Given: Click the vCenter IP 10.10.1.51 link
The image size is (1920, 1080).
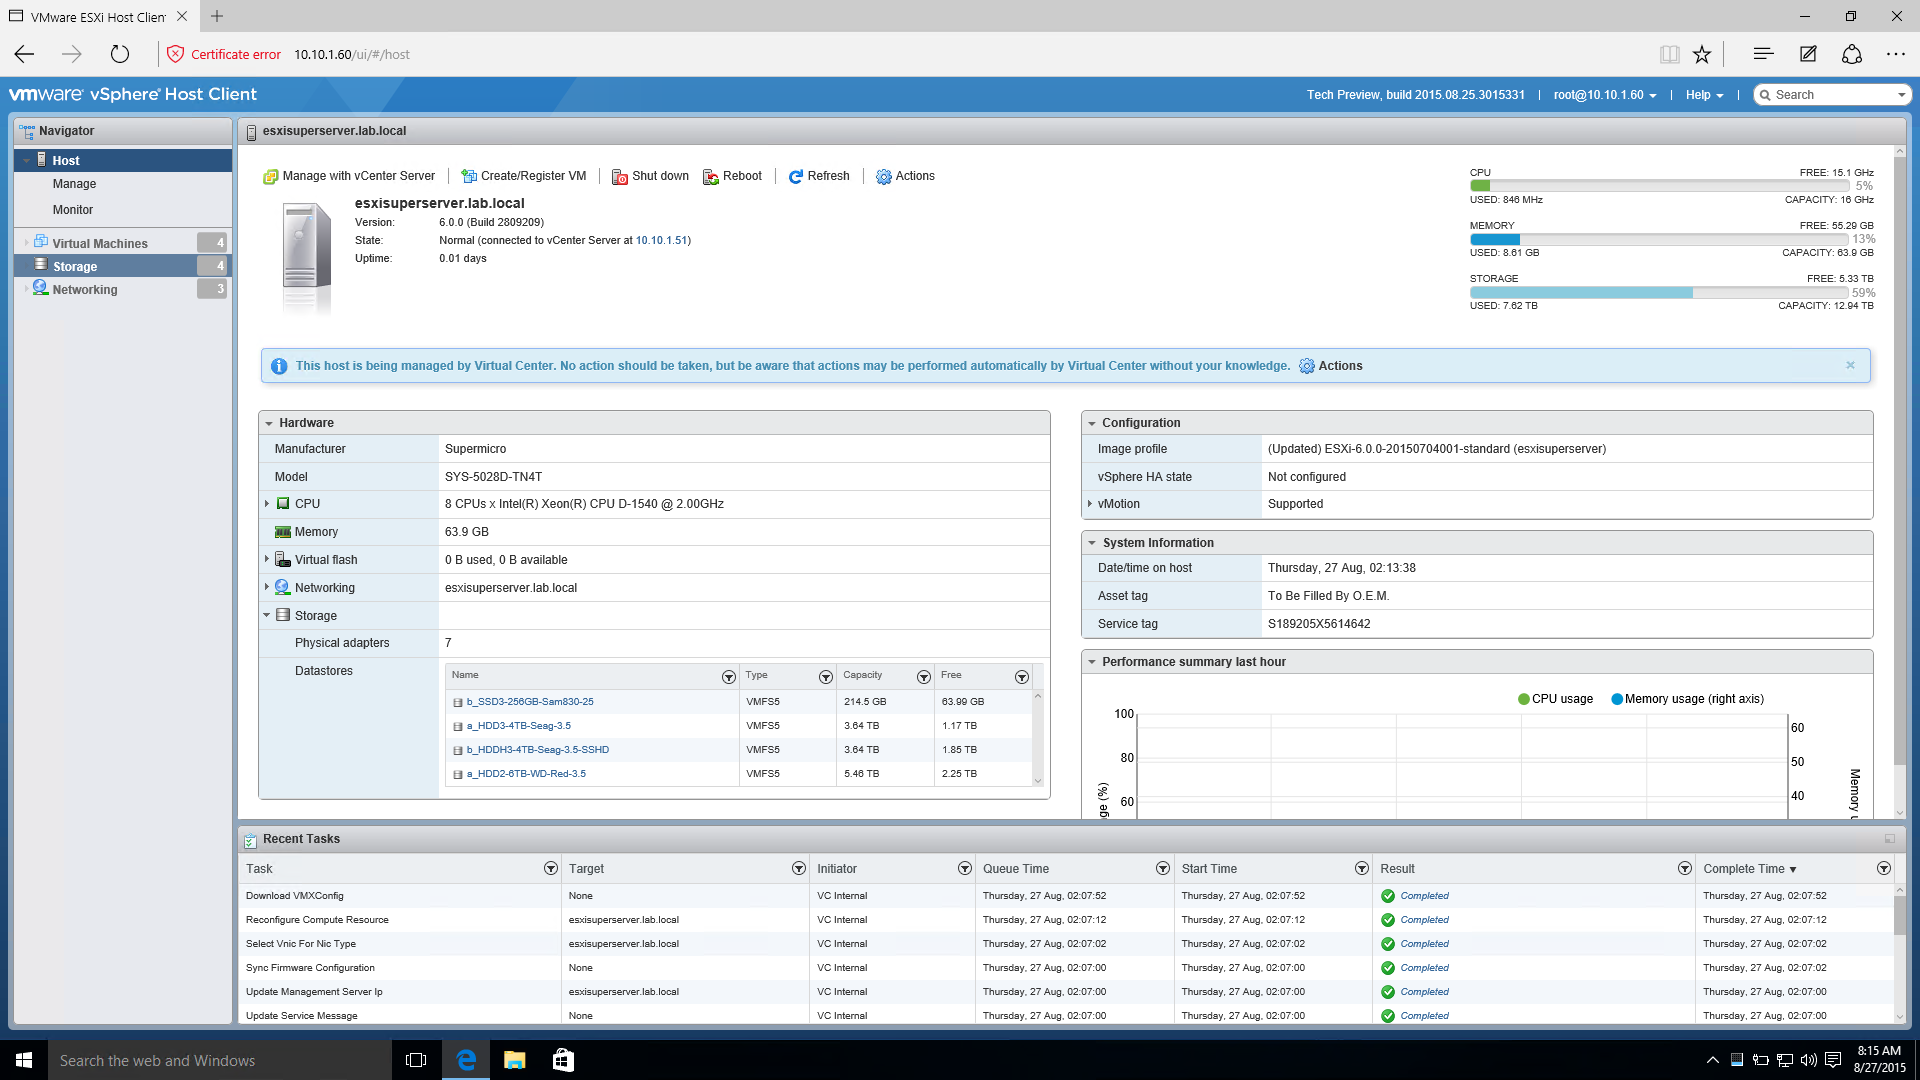Looking at the screenshot, I should [x=661, y=240].
